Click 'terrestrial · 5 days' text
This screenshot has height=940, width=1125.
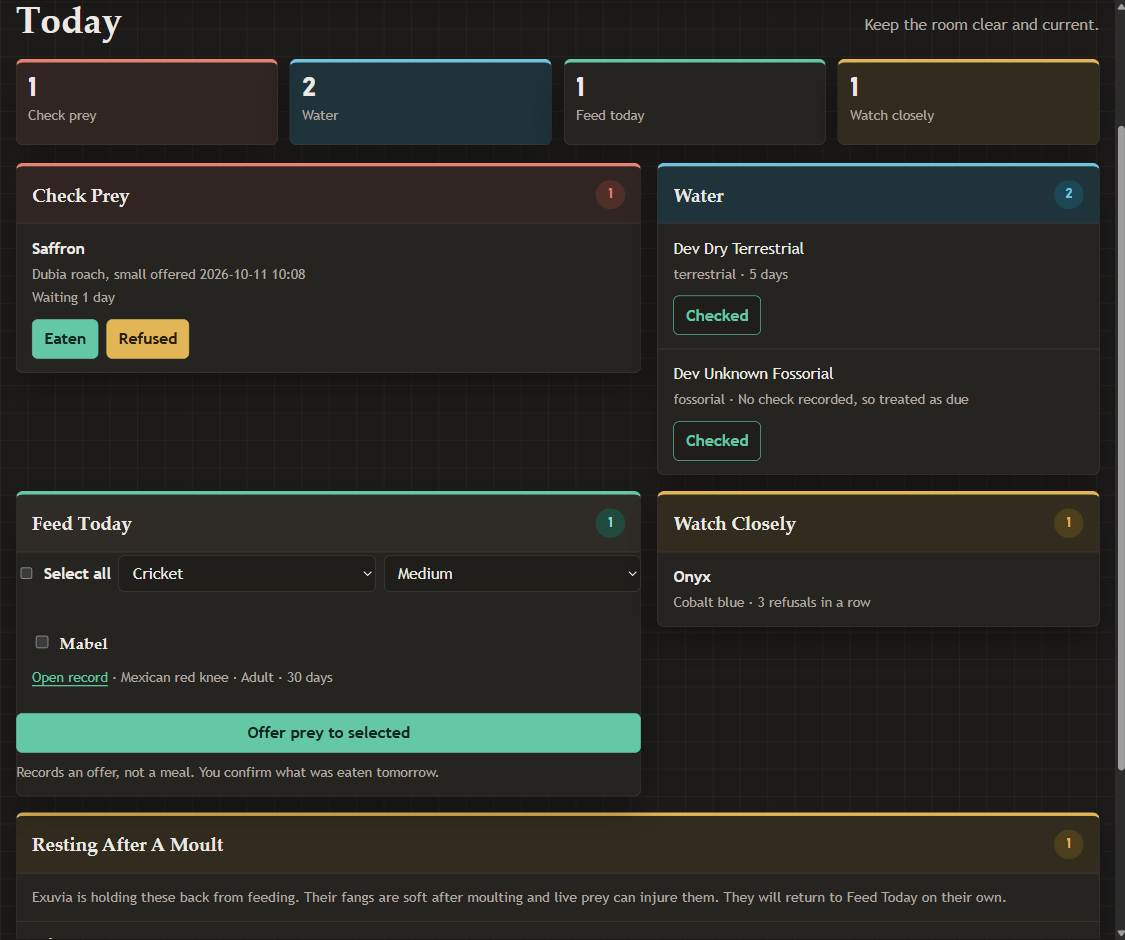pyautogui.click(x=730, y=274)
